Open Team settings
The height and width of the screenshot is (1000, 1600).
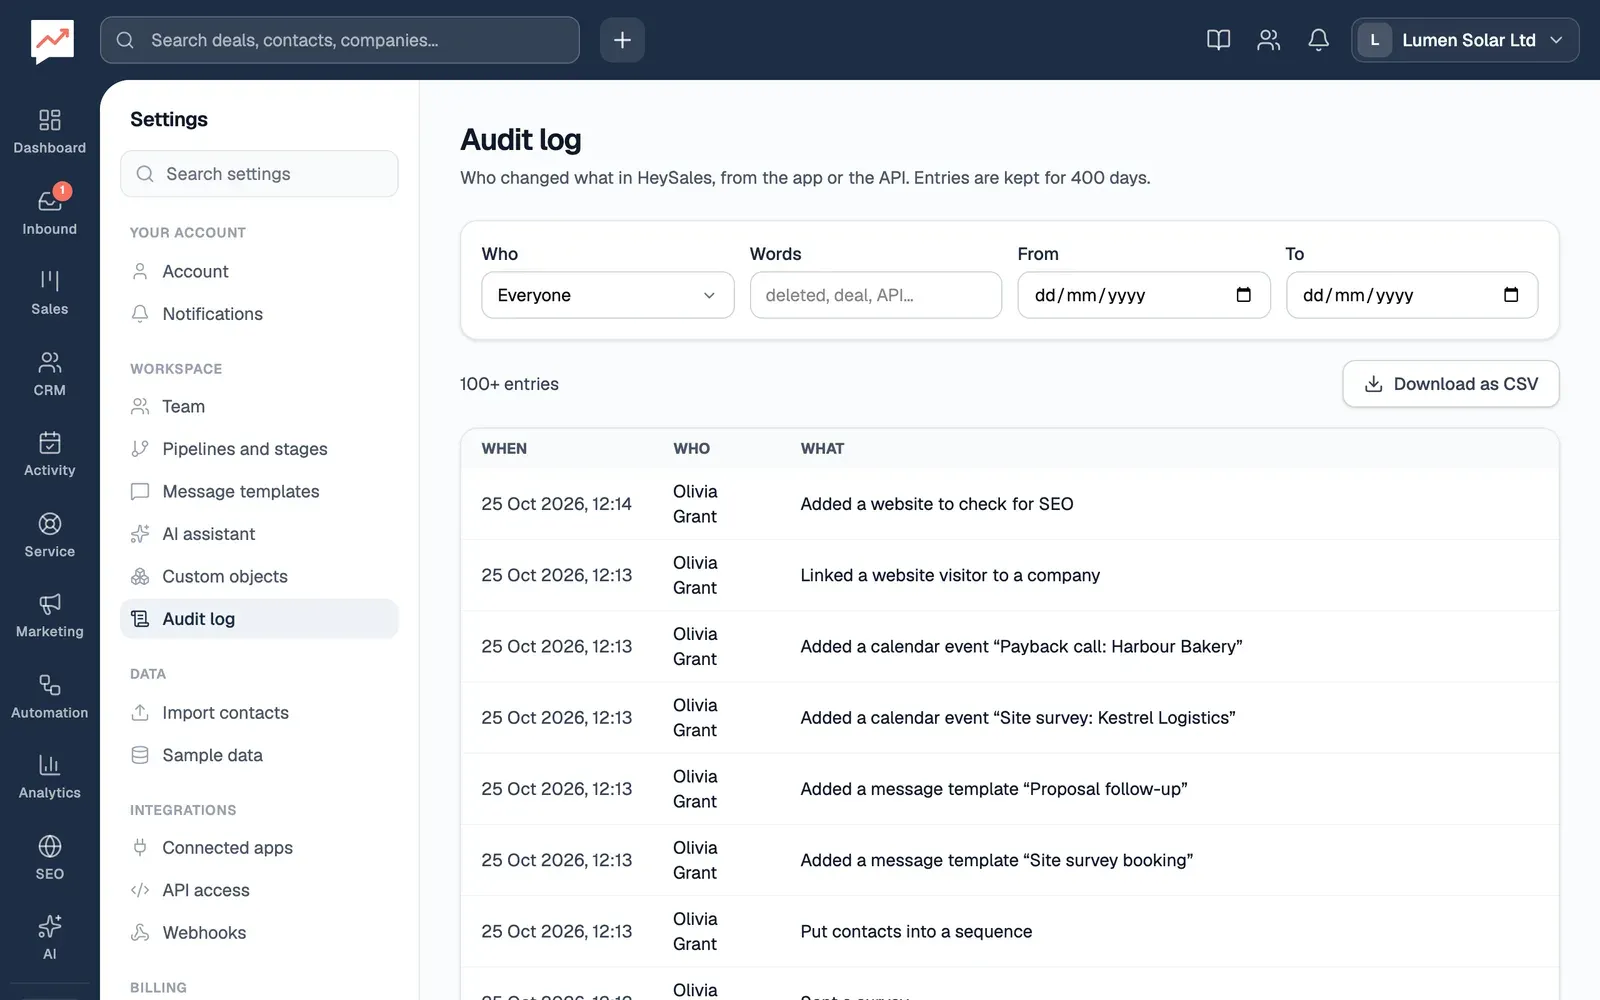(x=259, y=407)
